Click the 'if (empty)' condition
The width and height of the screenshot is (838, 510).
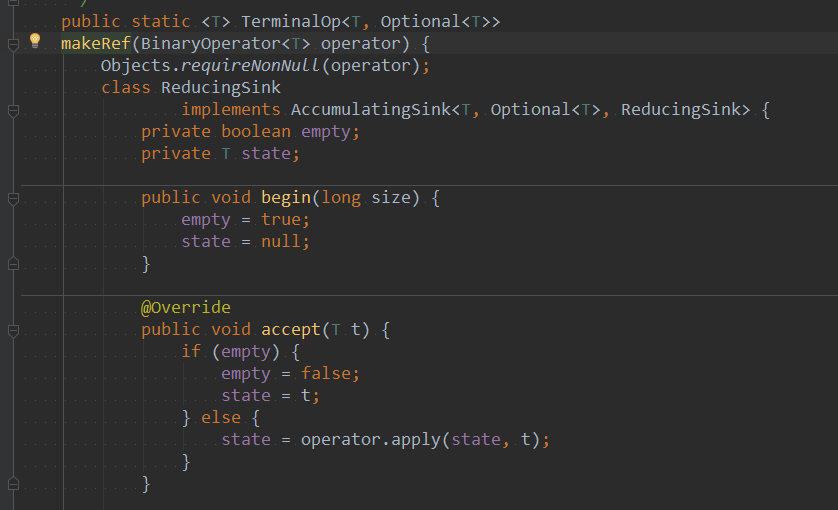click(230, 352)
